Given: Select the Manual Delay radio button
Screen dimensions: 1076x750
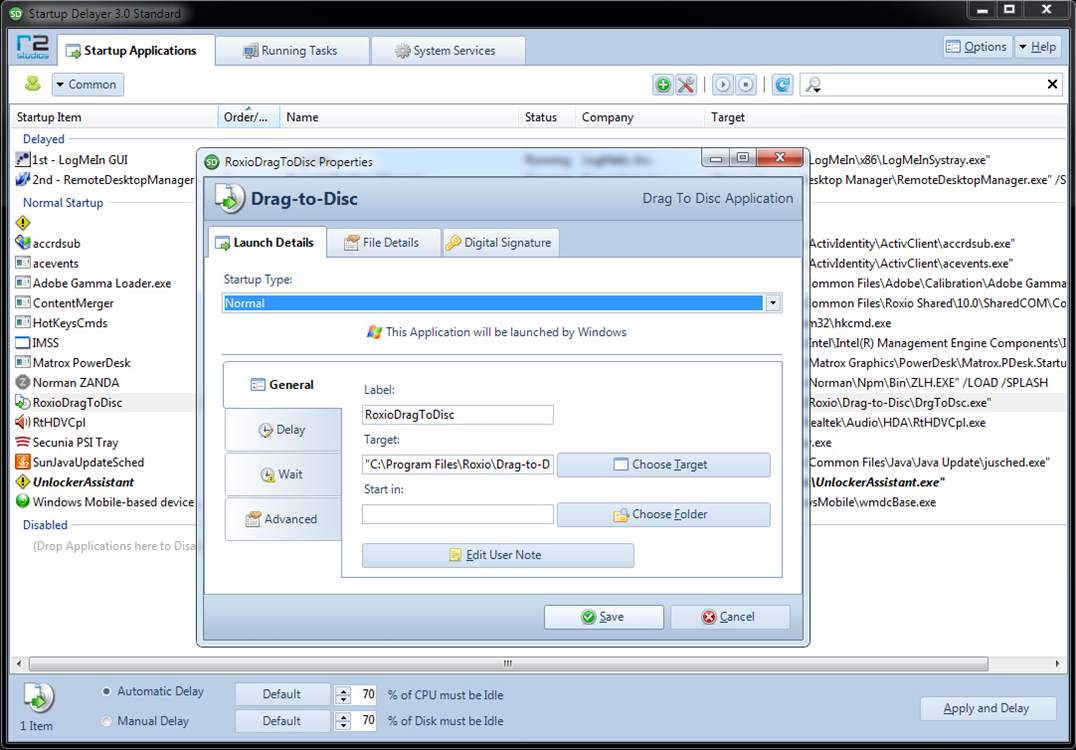Looking at the screenshot, I should click(x=106, y=721).
